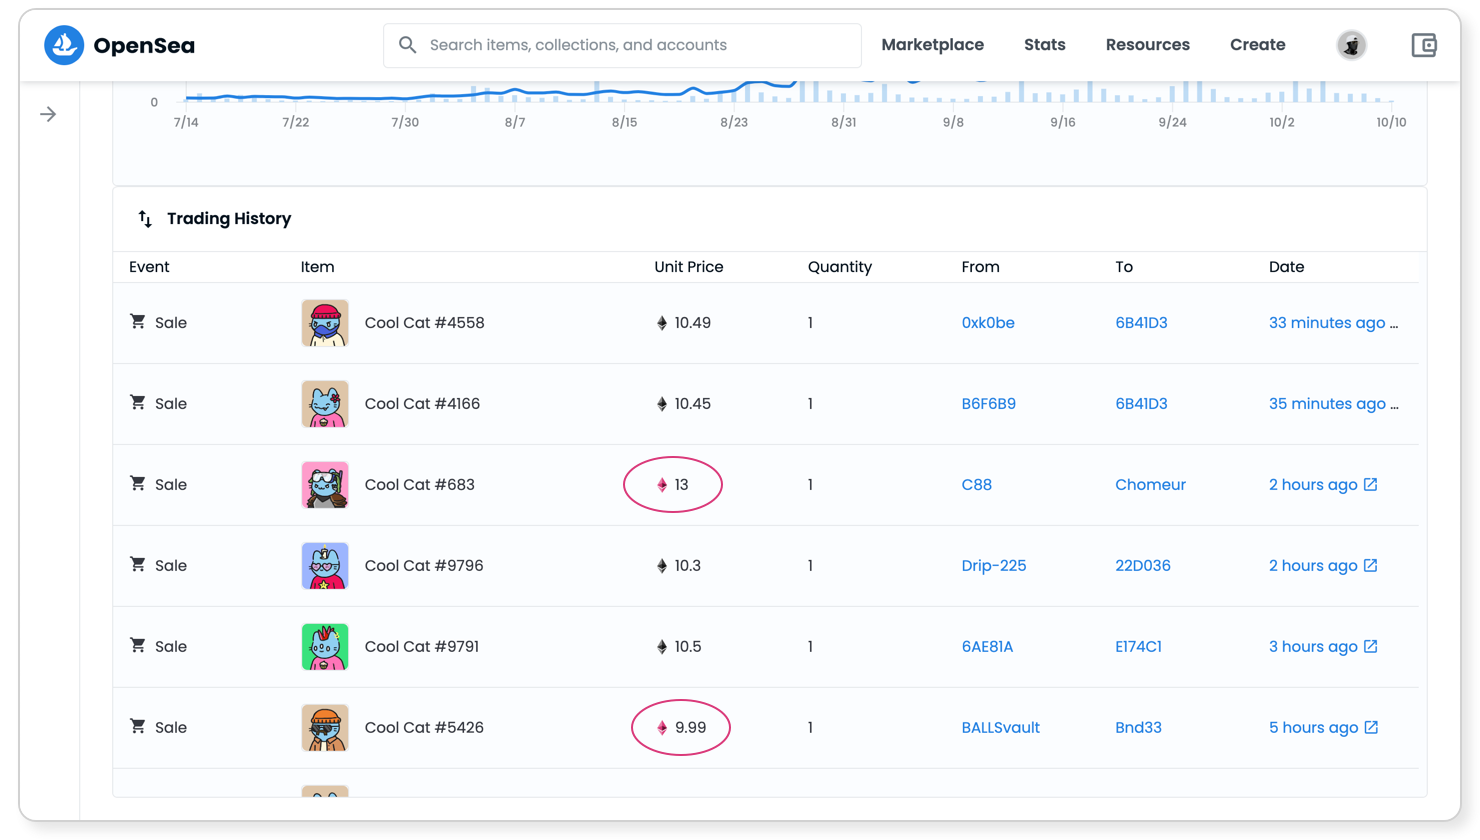Viewport: 1480px width, 840px height.
Task: Open the wallet icon in header
Action: (1424, 45)
